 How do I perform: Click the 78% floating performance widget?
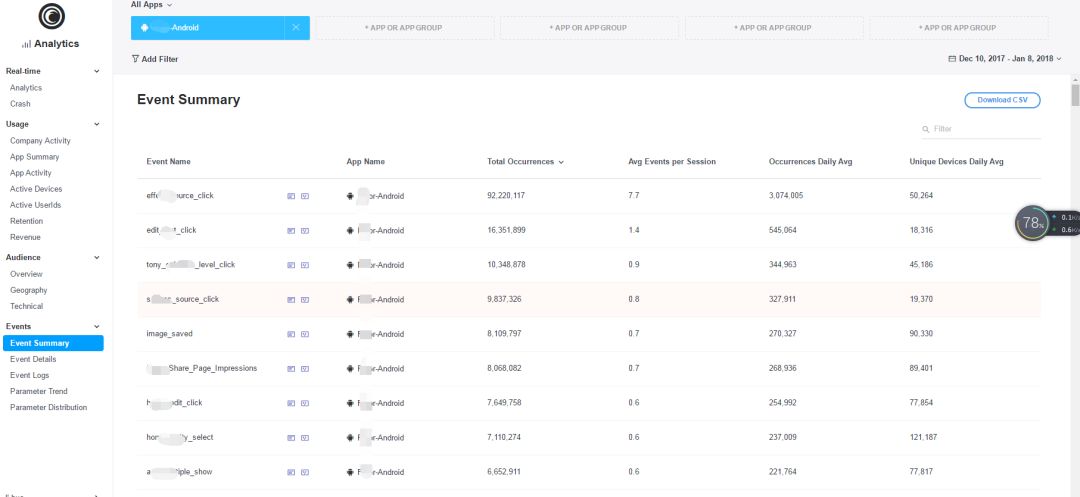[1033, 223]
